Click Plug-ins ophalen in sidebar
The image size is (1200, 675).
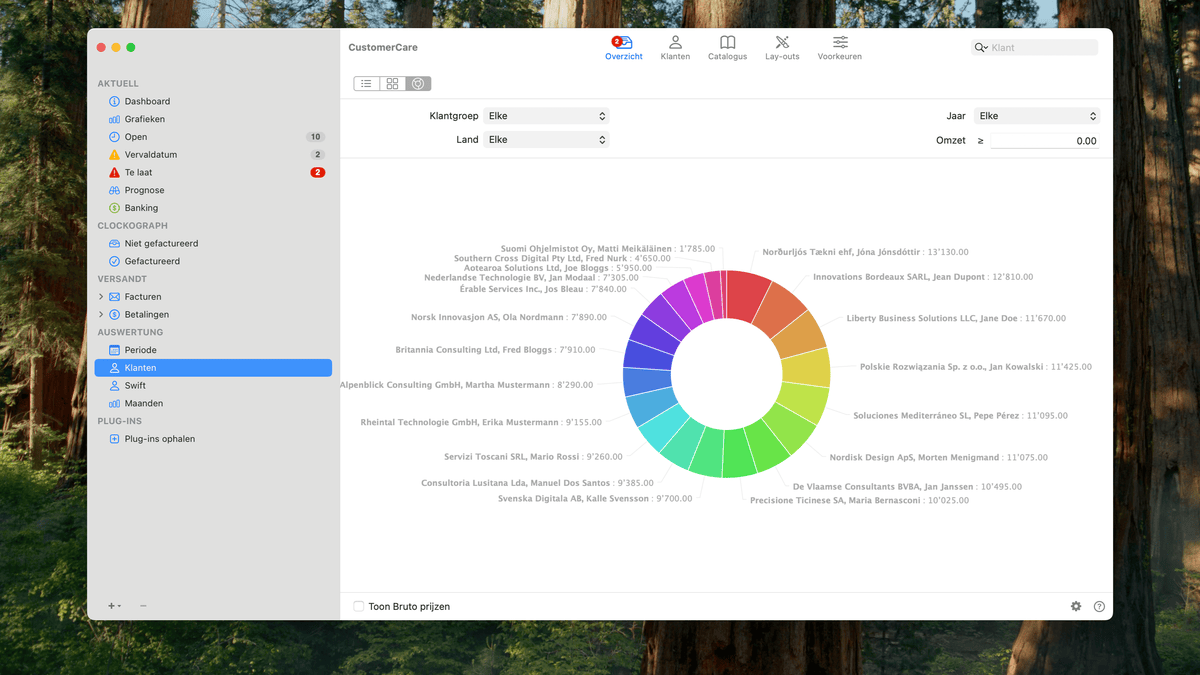click(159, 439)
